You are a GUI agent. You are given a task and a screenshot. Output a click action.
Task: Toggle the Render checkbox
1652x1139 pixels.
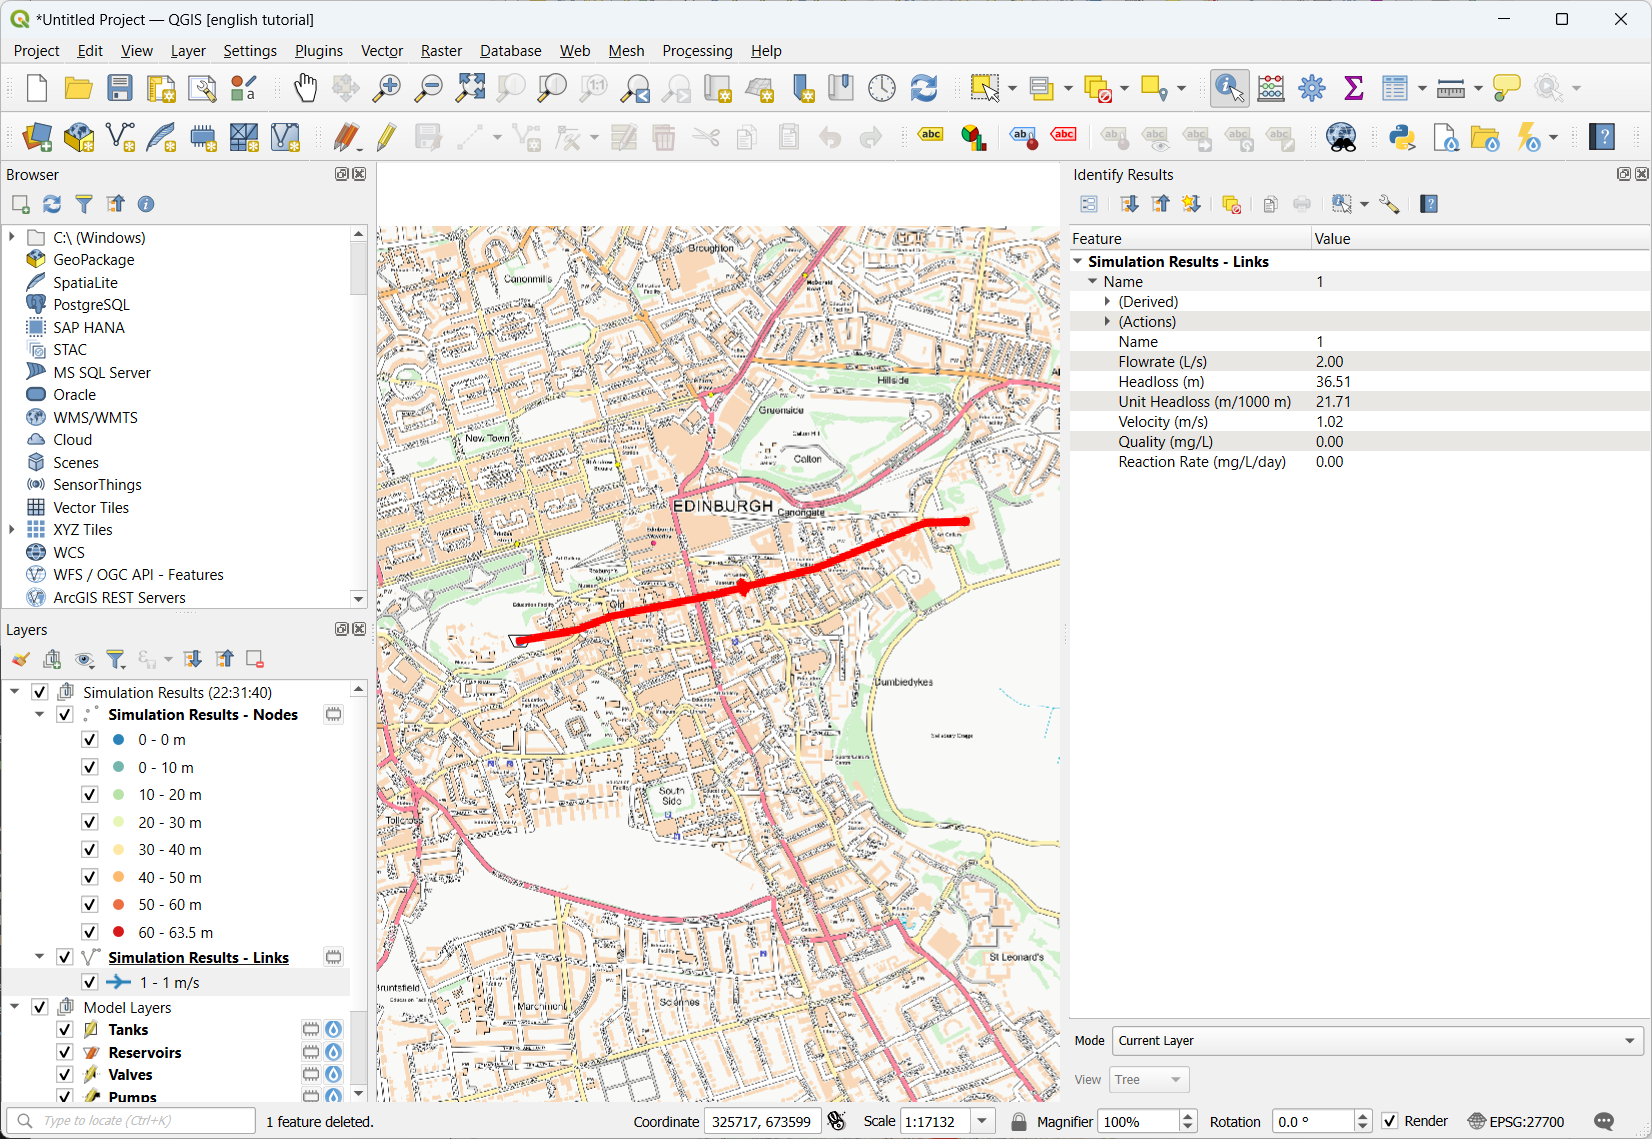(x=1390, y=1121)
